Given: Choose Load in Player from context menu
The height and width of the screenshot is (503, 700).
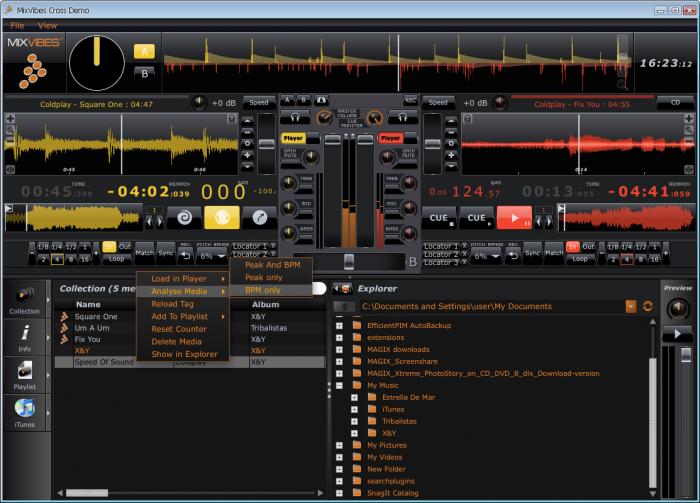Looking at the screenshot, I should coord(183,279).
